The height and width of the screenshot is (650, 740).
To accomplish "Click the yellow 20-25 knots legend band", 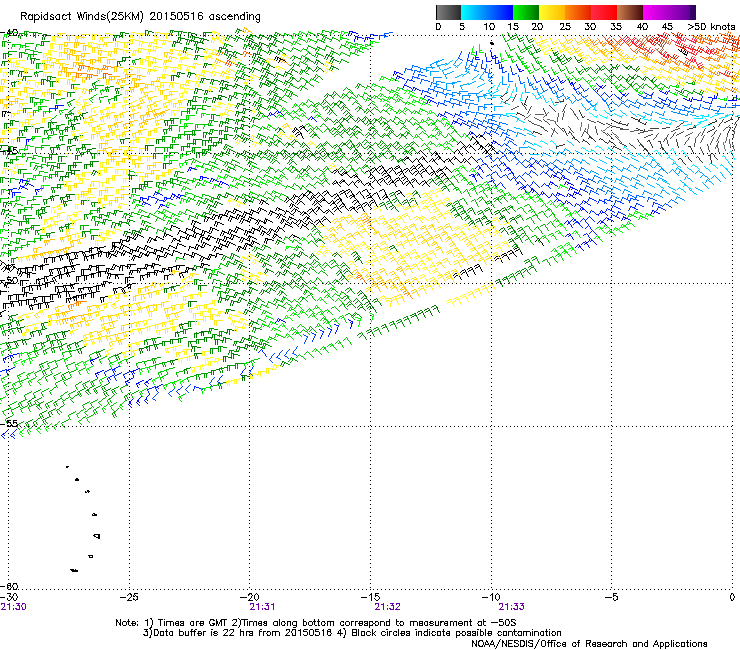I will (x=552, y=12).
